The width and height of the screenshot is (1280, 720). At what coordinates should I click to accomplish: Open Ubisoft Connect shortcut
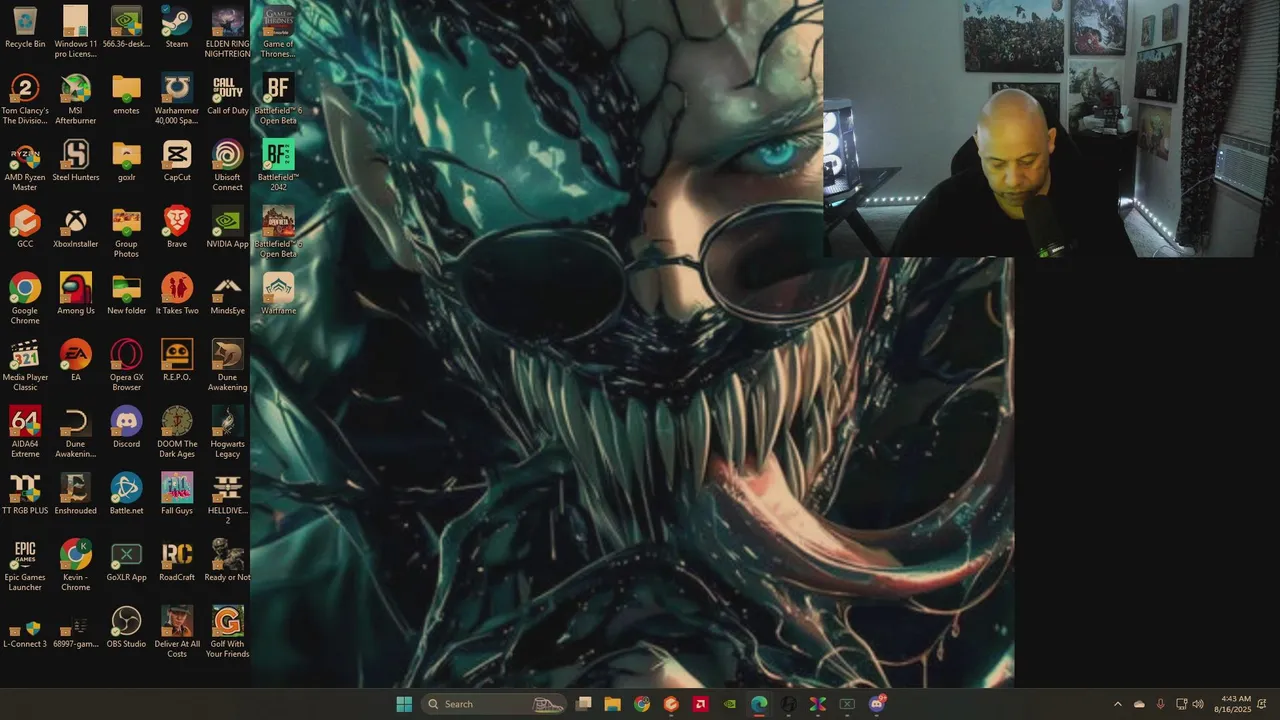[x=227, y=166]
